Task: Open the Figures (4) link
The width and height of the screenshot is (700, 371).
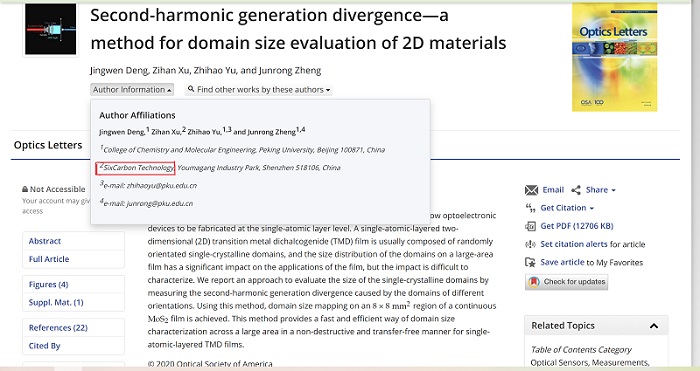Action: (48, 284)
